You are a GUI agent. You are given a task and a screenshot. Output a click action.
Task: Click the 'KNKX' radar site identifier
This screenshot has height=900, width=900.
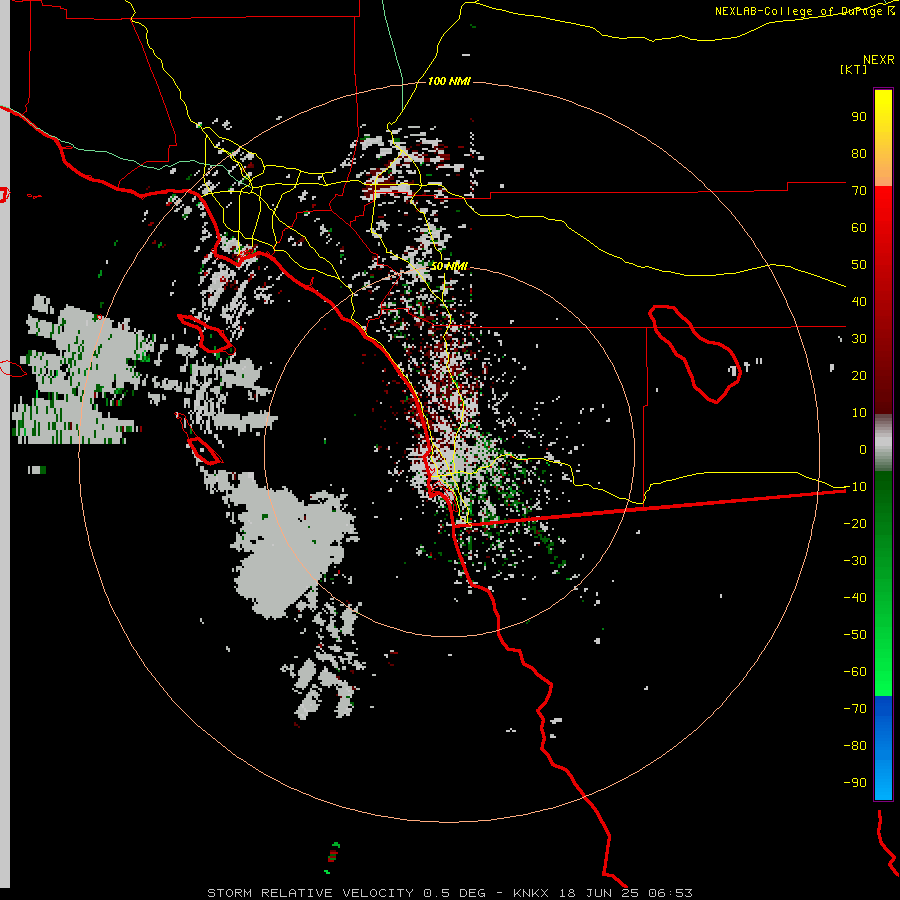(531, 893)
